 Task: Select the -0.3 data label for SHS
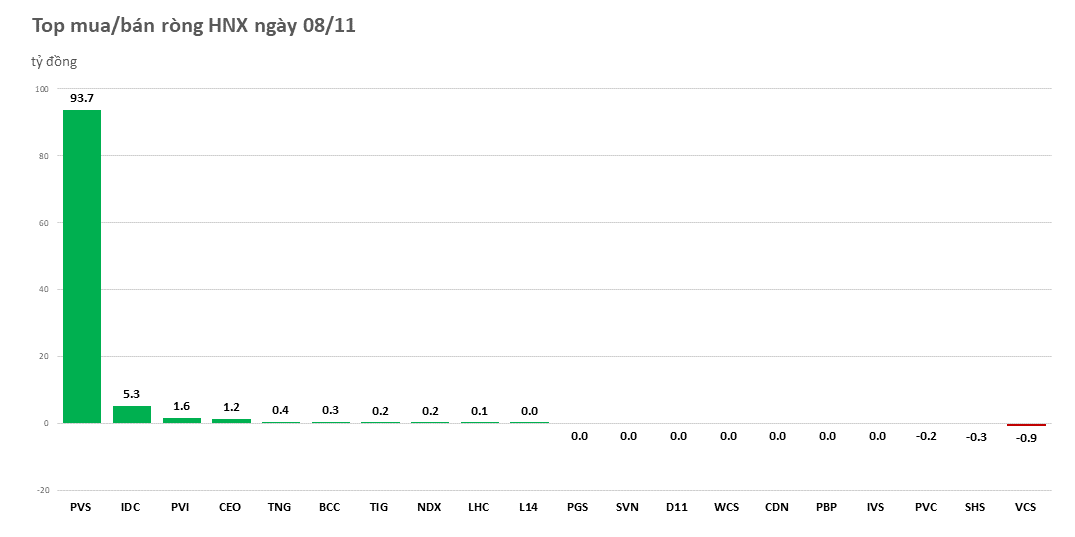coord(976,437)
